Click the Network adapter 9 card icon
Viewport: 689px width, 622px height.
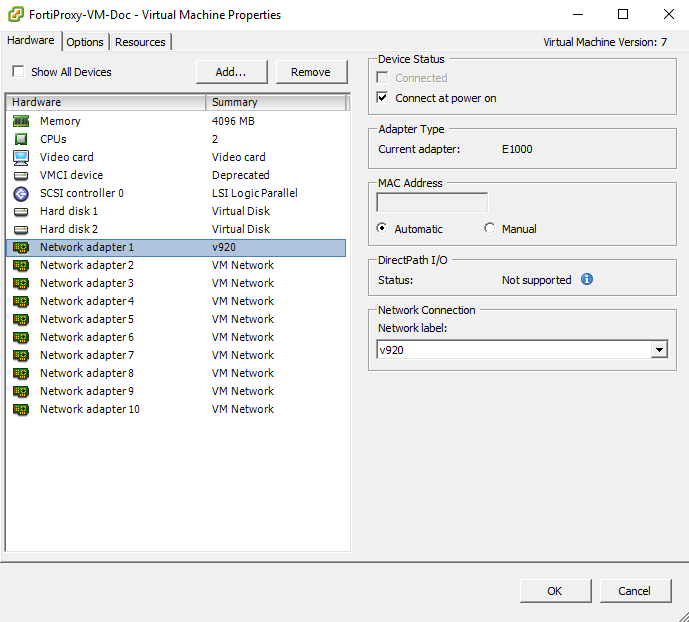point(21,391)
